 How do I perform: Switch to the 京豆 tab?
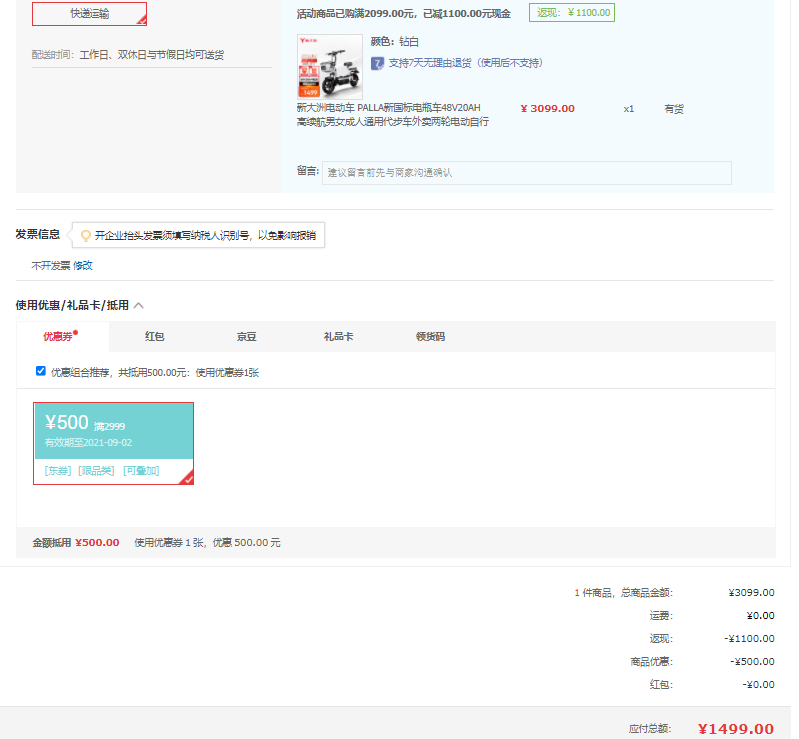pyautogui.click(x=247, y=336)
